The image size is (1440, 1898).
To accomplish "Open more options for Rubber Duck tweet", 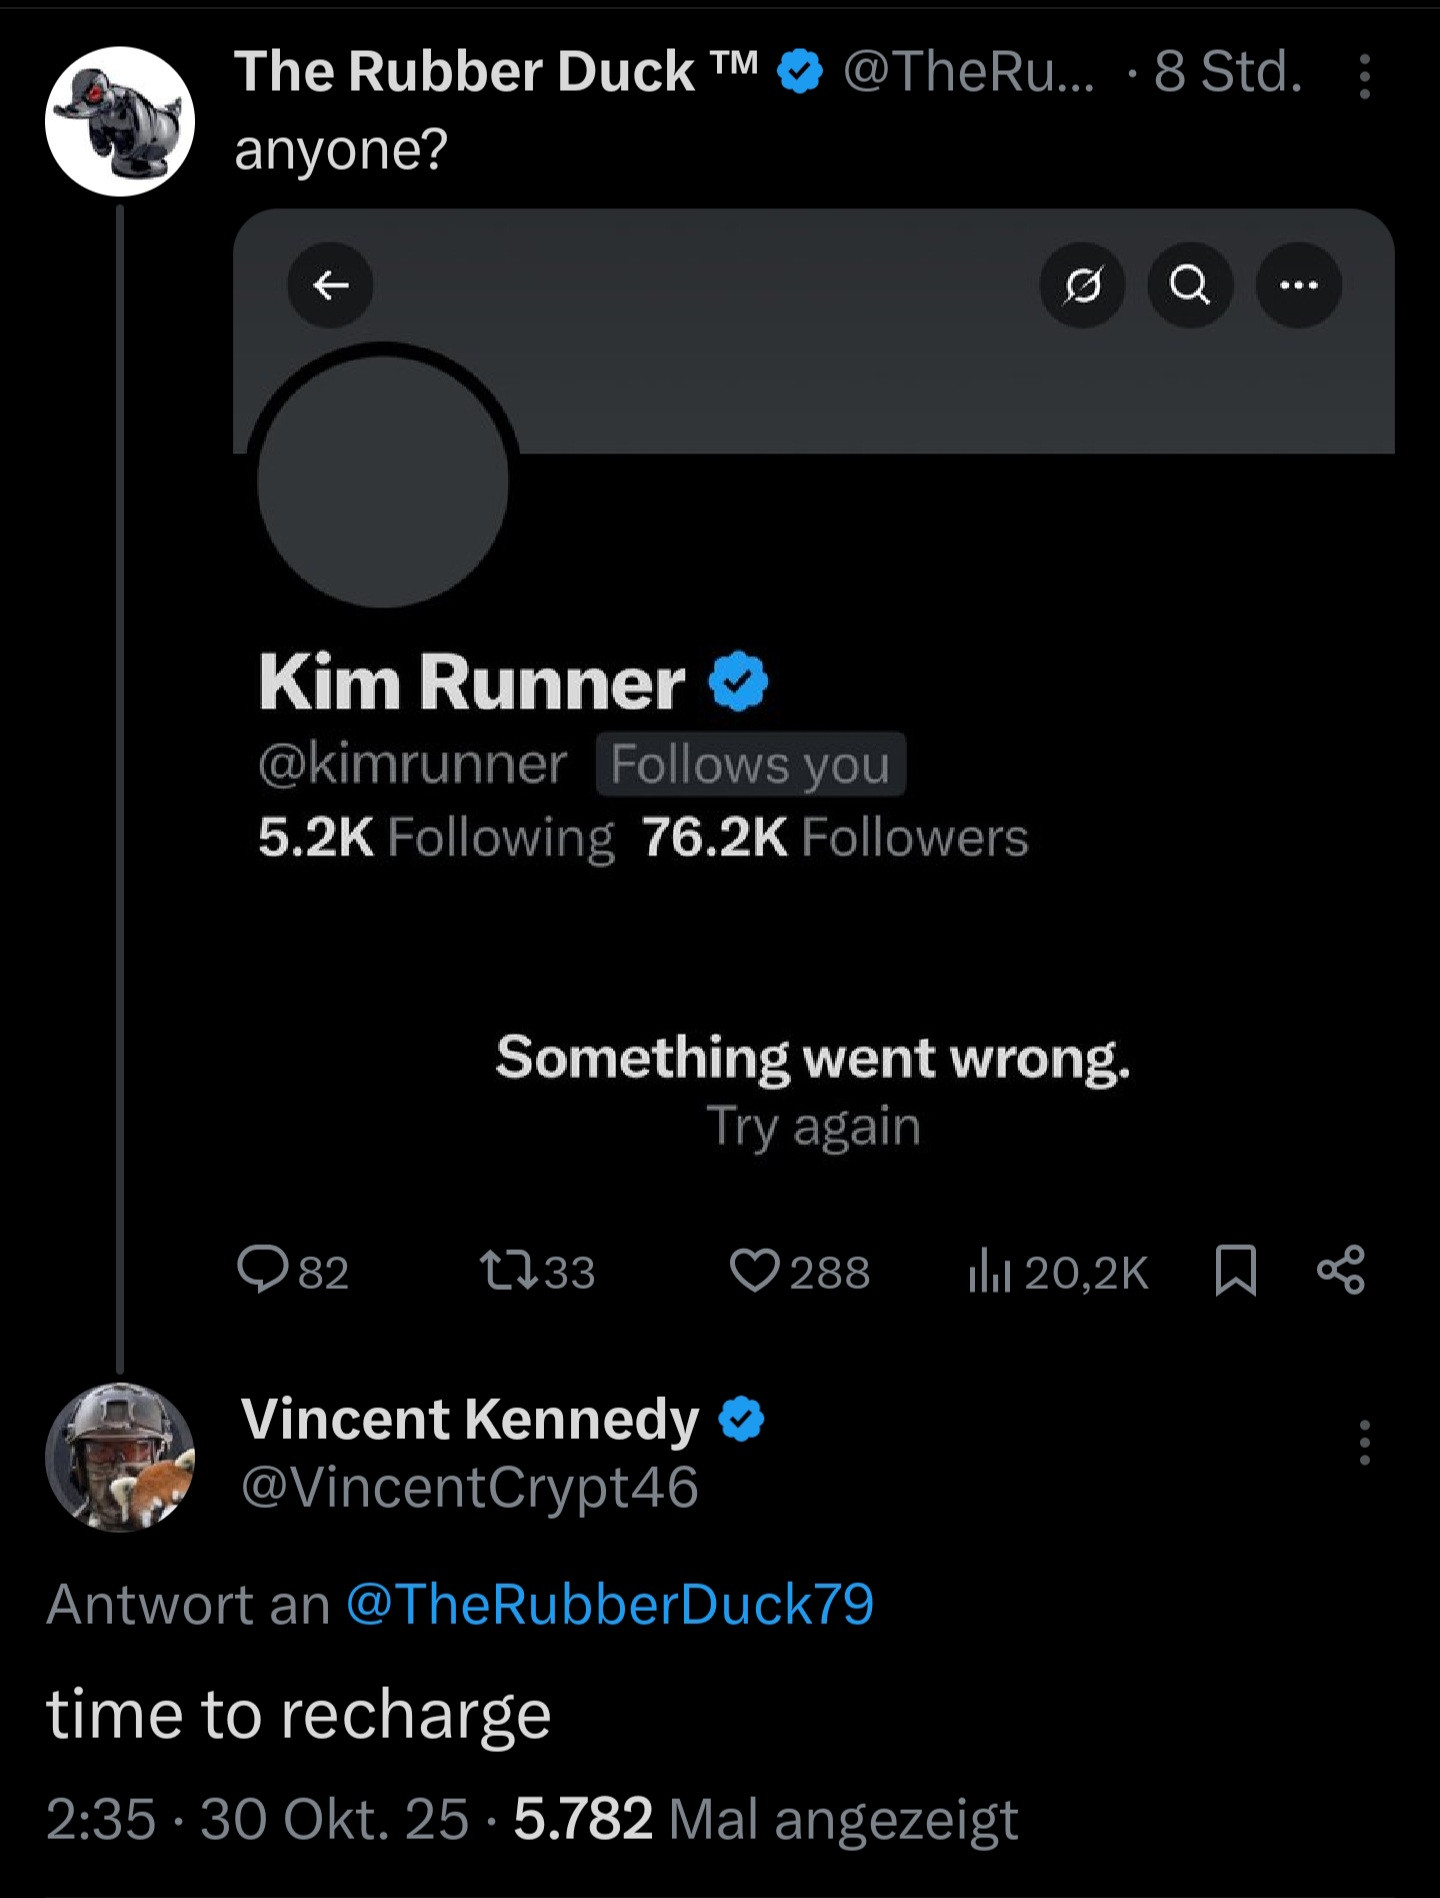I will click(1364, 76).
